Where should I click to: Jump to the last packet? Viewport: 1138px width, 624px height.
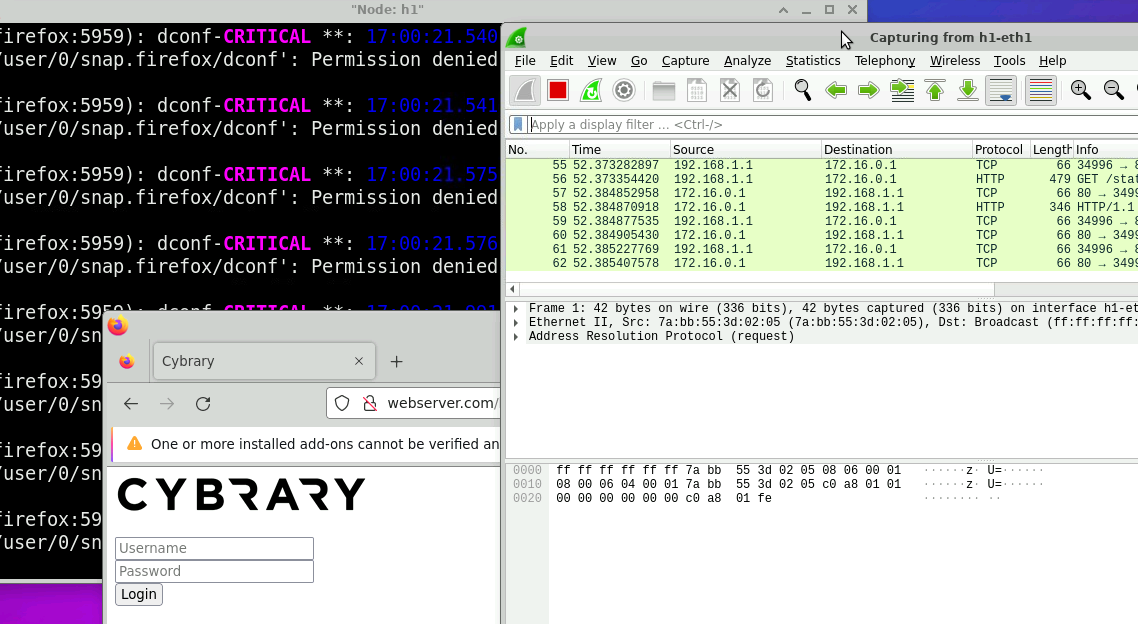tap(968, 91)
